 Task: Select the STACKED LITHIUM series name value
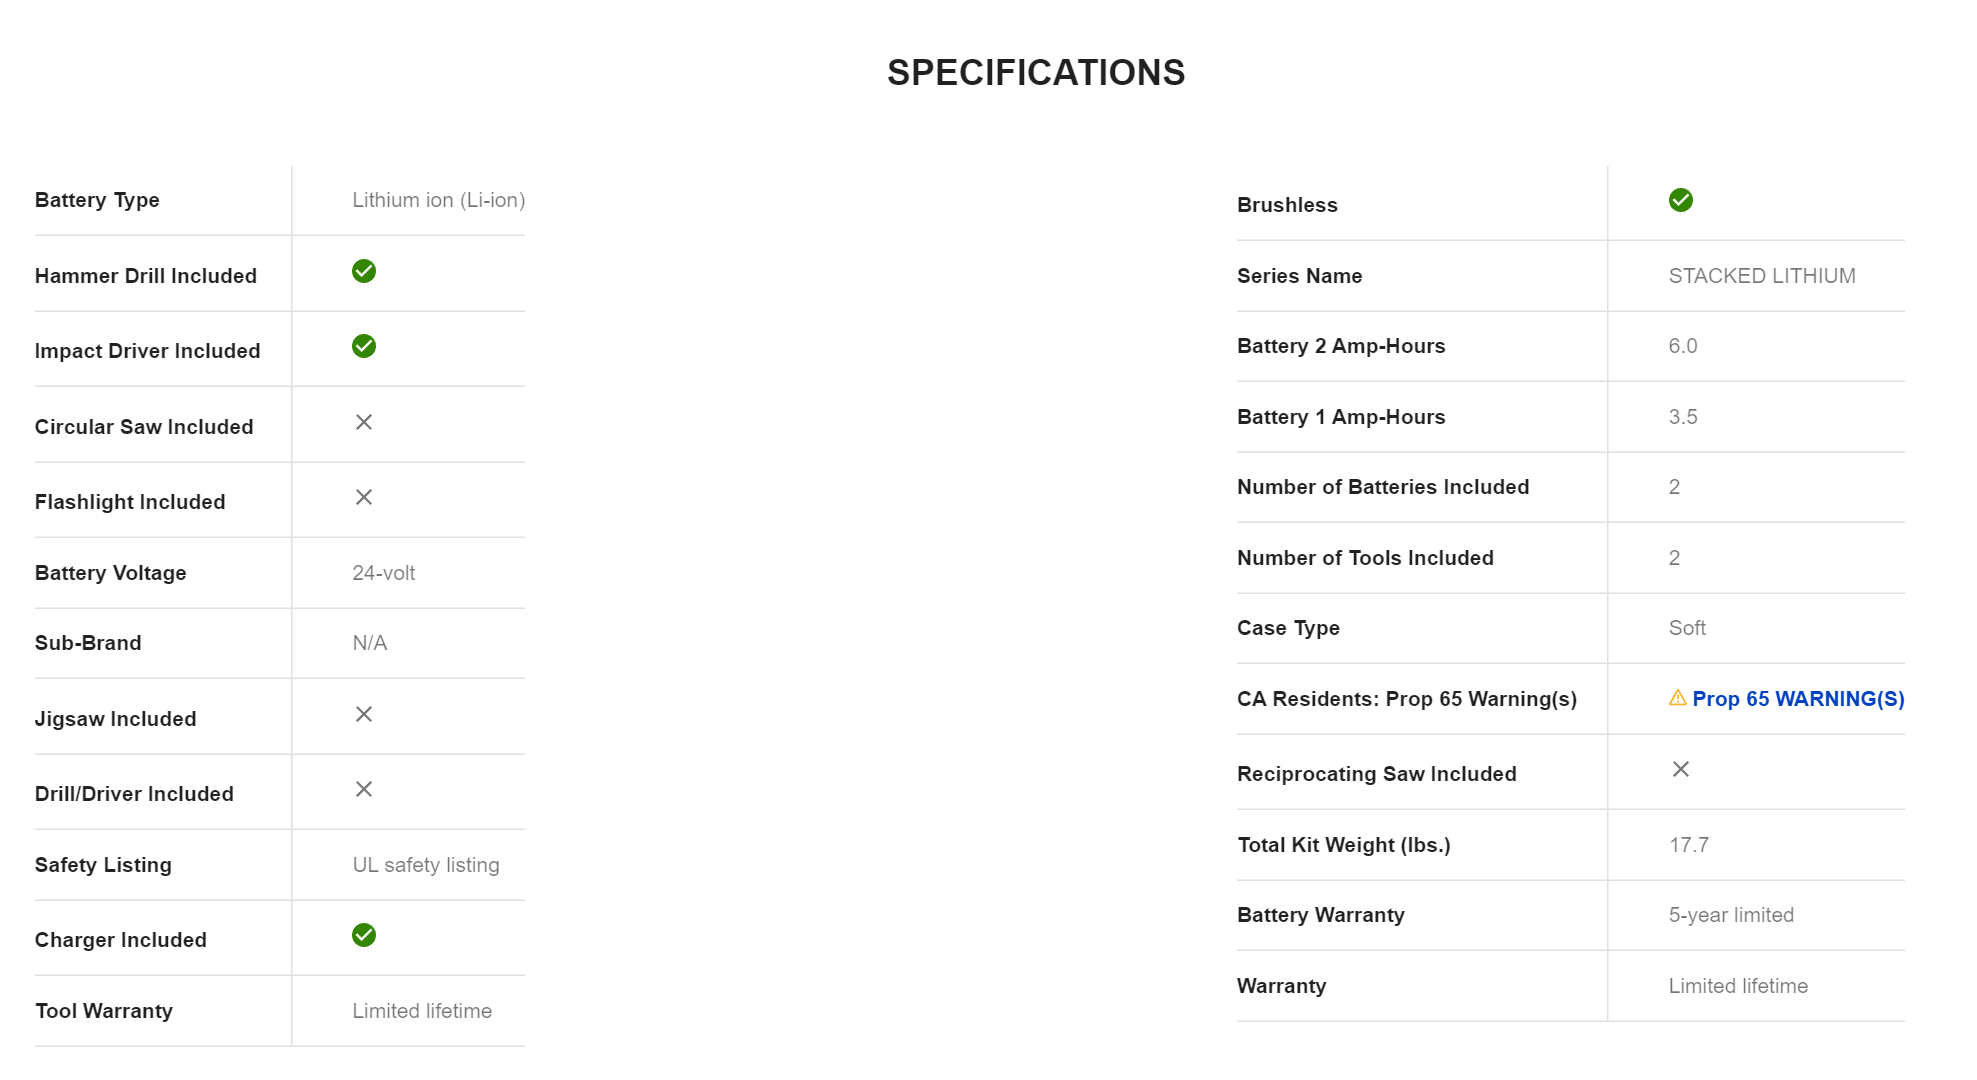pos(1762,276)
